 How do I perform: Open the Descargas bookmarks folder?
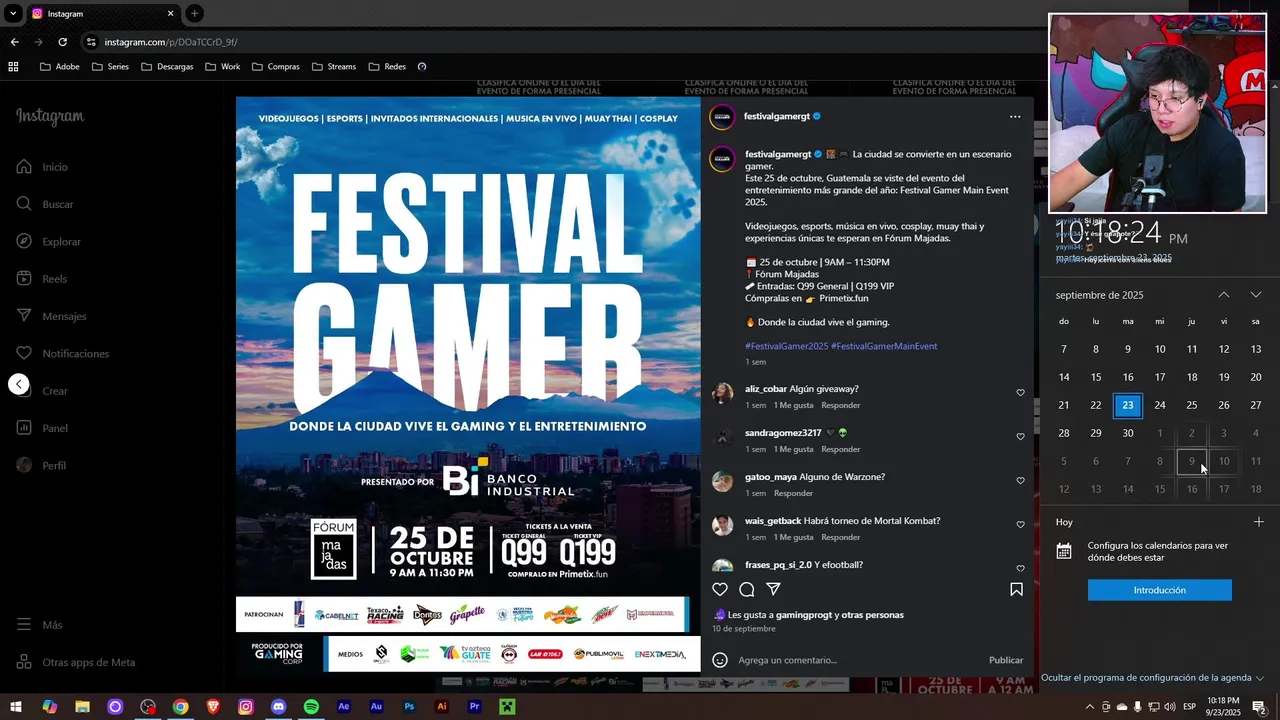[167, 67]
